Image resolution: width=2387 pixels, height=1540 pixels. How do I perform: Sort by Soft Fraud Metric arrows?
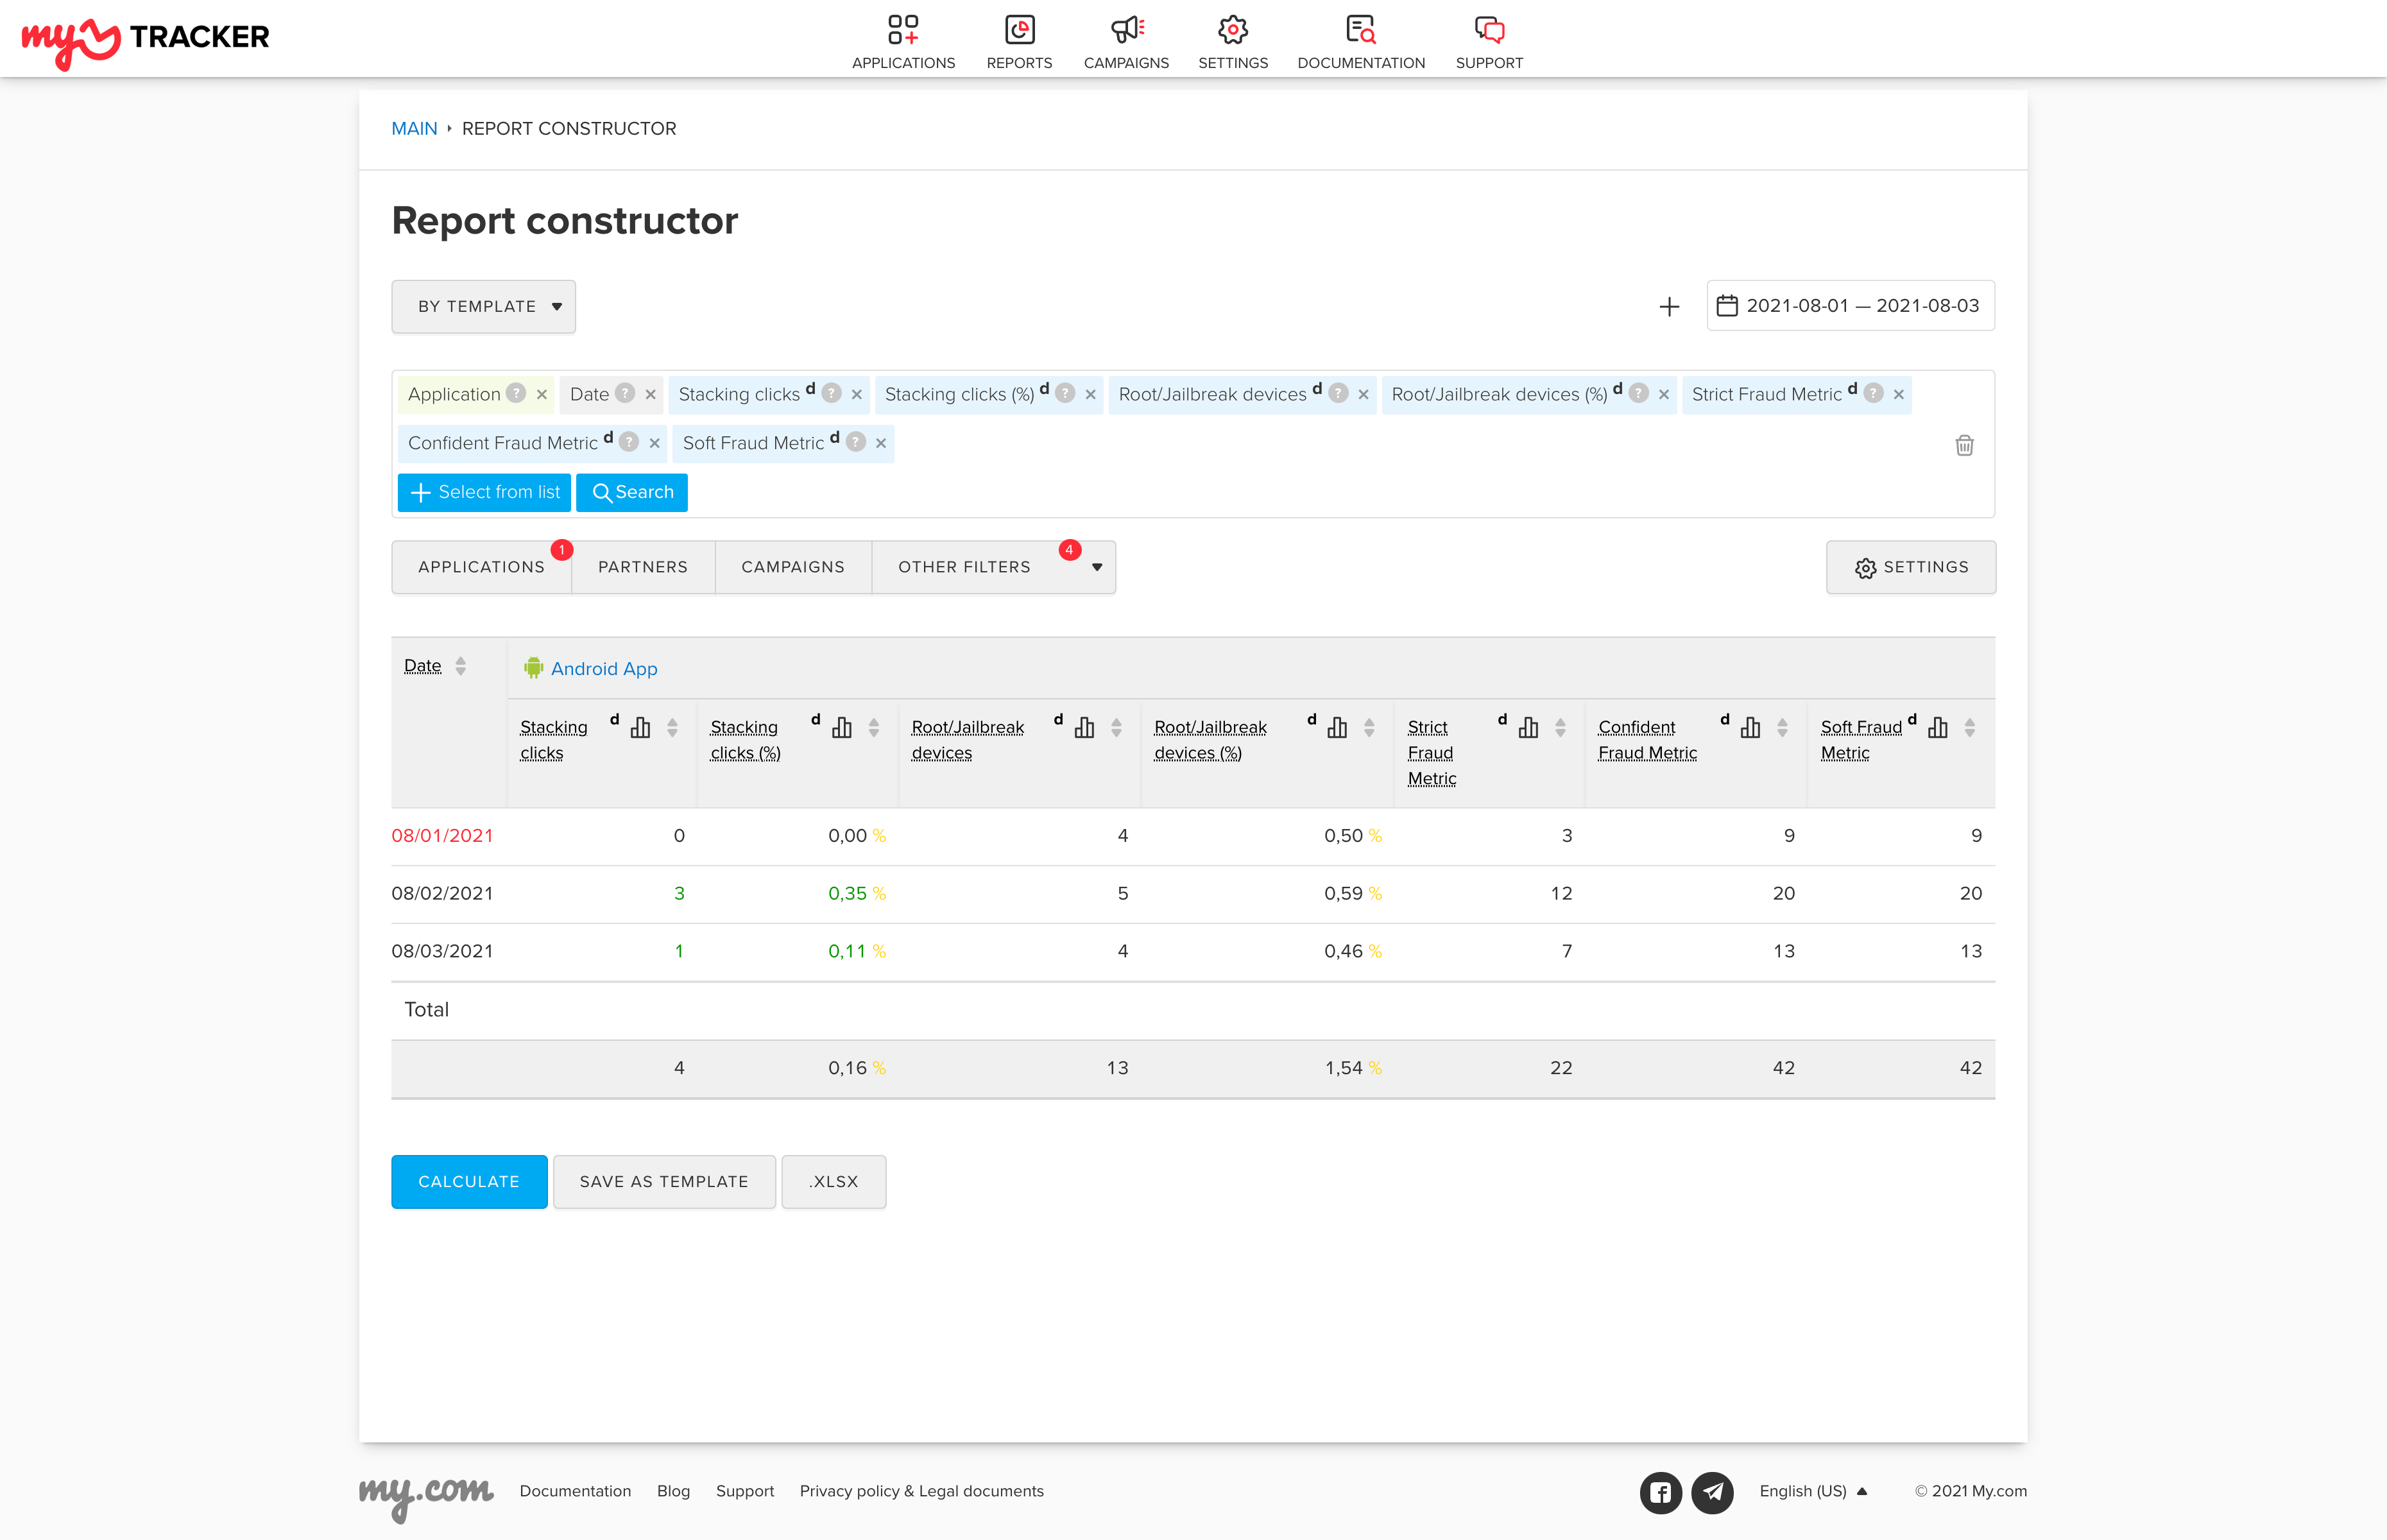pyautogui.click(x=1969, y=728)
